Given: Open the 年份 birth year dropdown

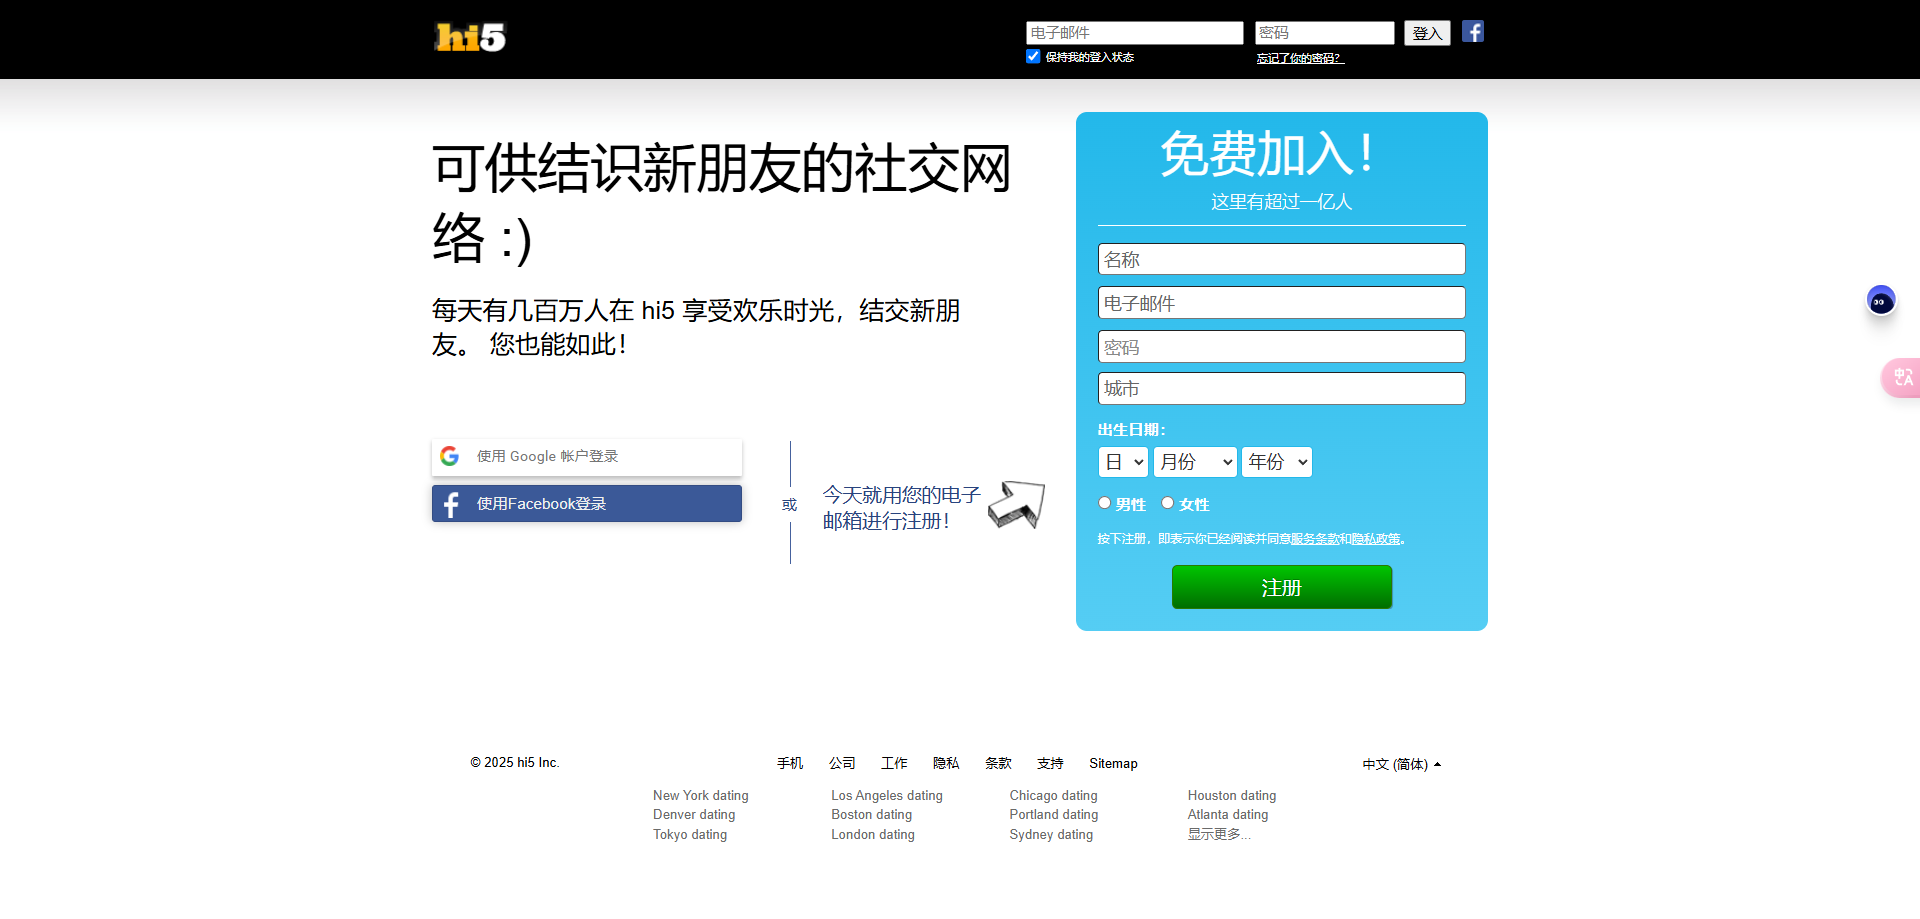Looking at the screenshot, I should coord(1276,462).
